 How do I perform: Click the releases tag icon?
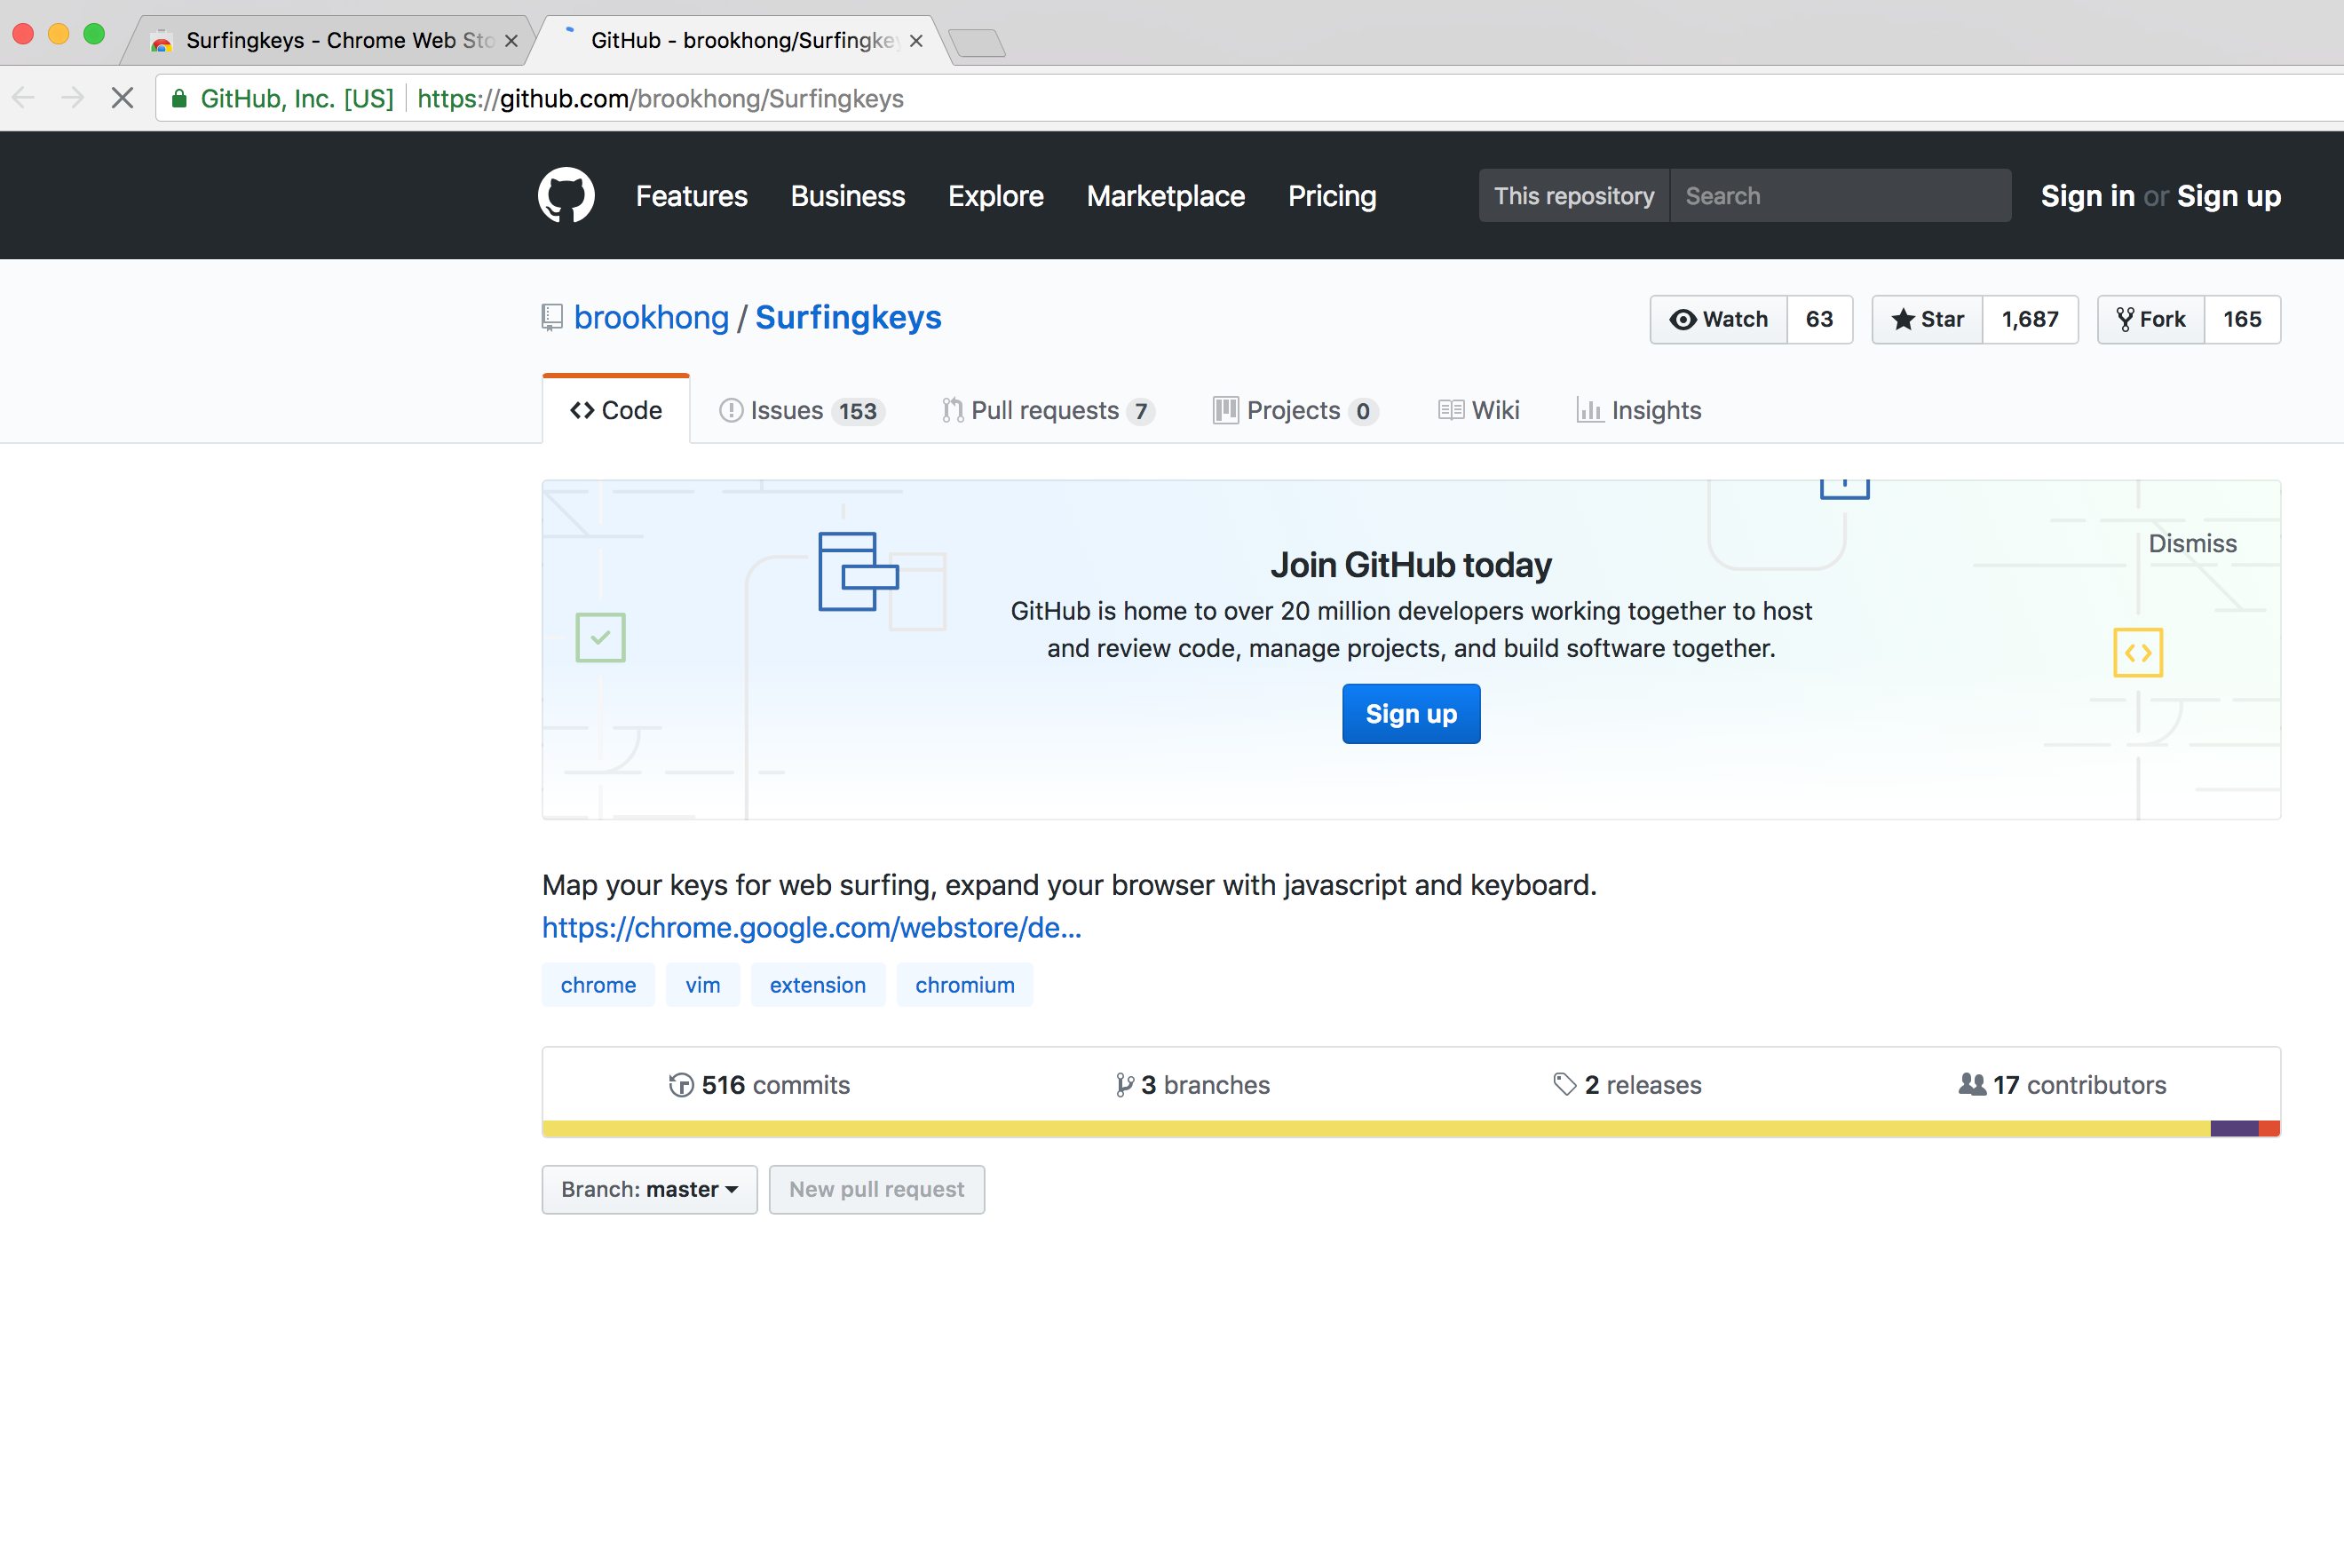(1564, 1084)
